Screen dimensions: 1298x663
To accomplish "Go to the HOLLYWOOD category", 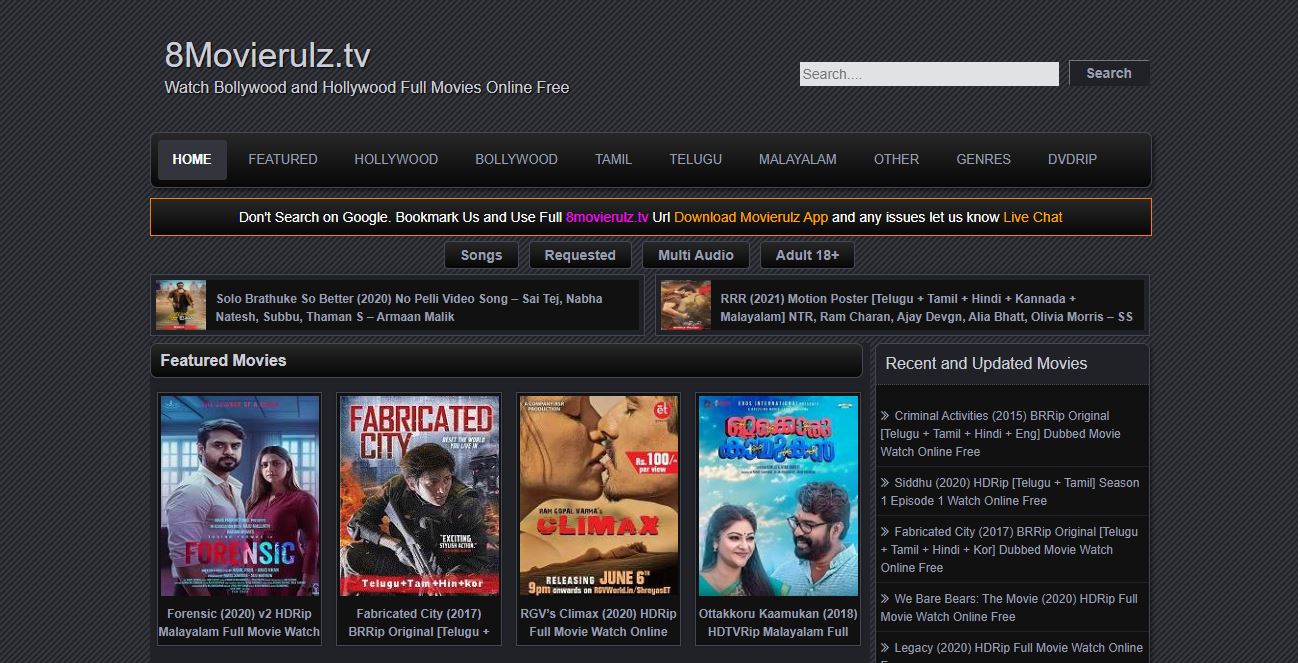I will click(396, 159).
